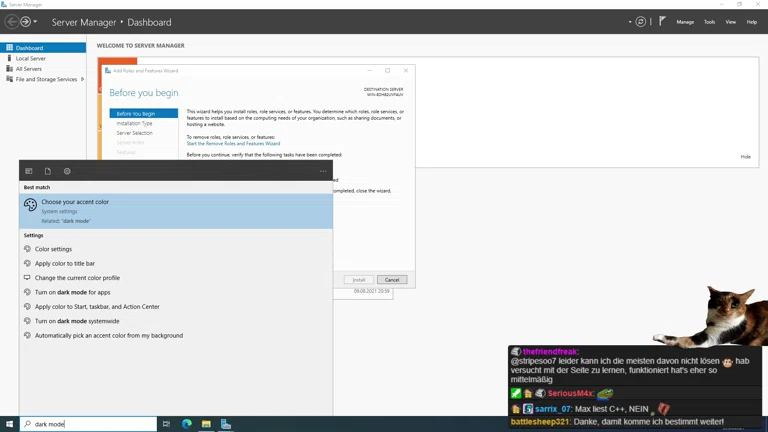Select Dashboard in the sidebar
Image resolution: width=768 pixels, height=432 pixels.
point(43,48)
